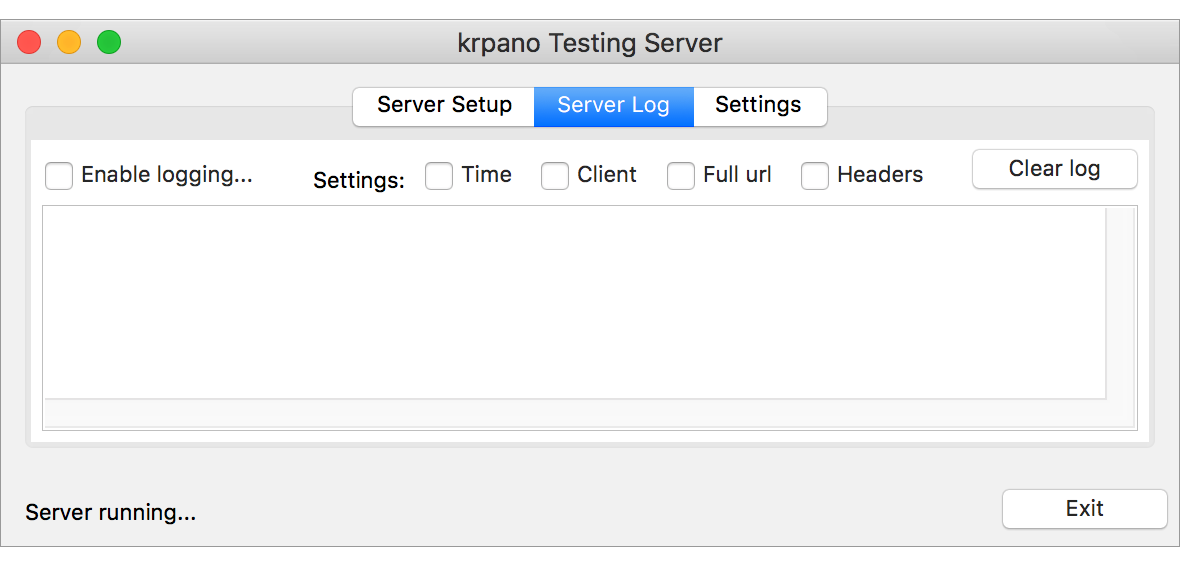Close the window with the red button
Screen dimensions: 1180x567
coord(30,43)
